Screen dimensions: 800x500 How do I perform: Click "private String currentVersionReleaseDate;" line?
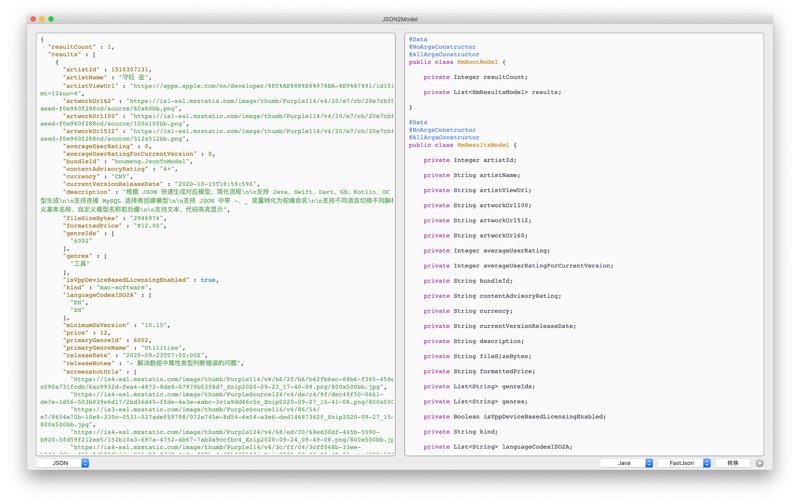(499, 327)
